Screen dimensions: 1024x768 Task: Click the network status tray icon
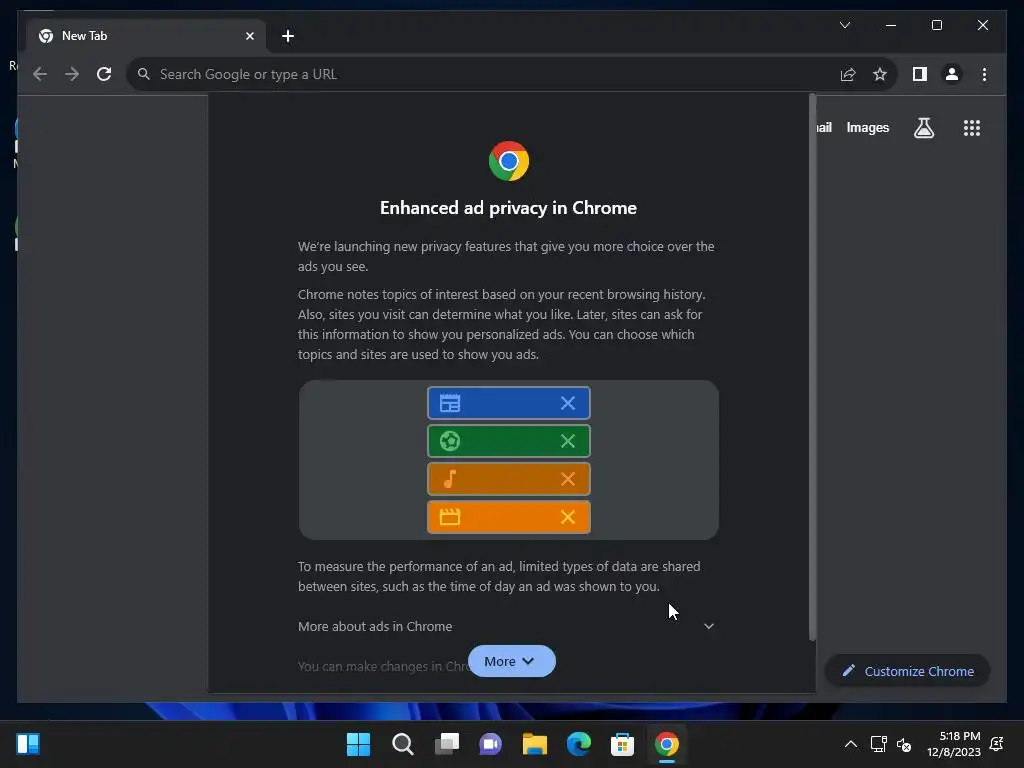(x=878, y=744)
